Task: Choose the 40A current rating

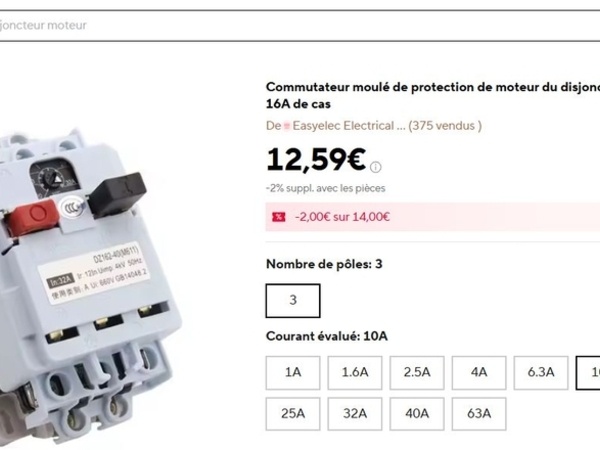Action: click(417, 413)
